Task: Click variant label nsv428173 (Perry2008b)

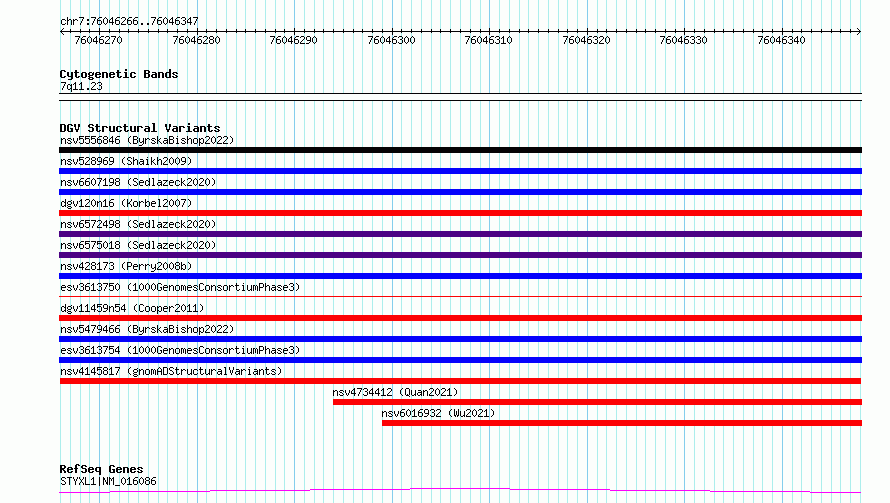Action: (126, 266)
